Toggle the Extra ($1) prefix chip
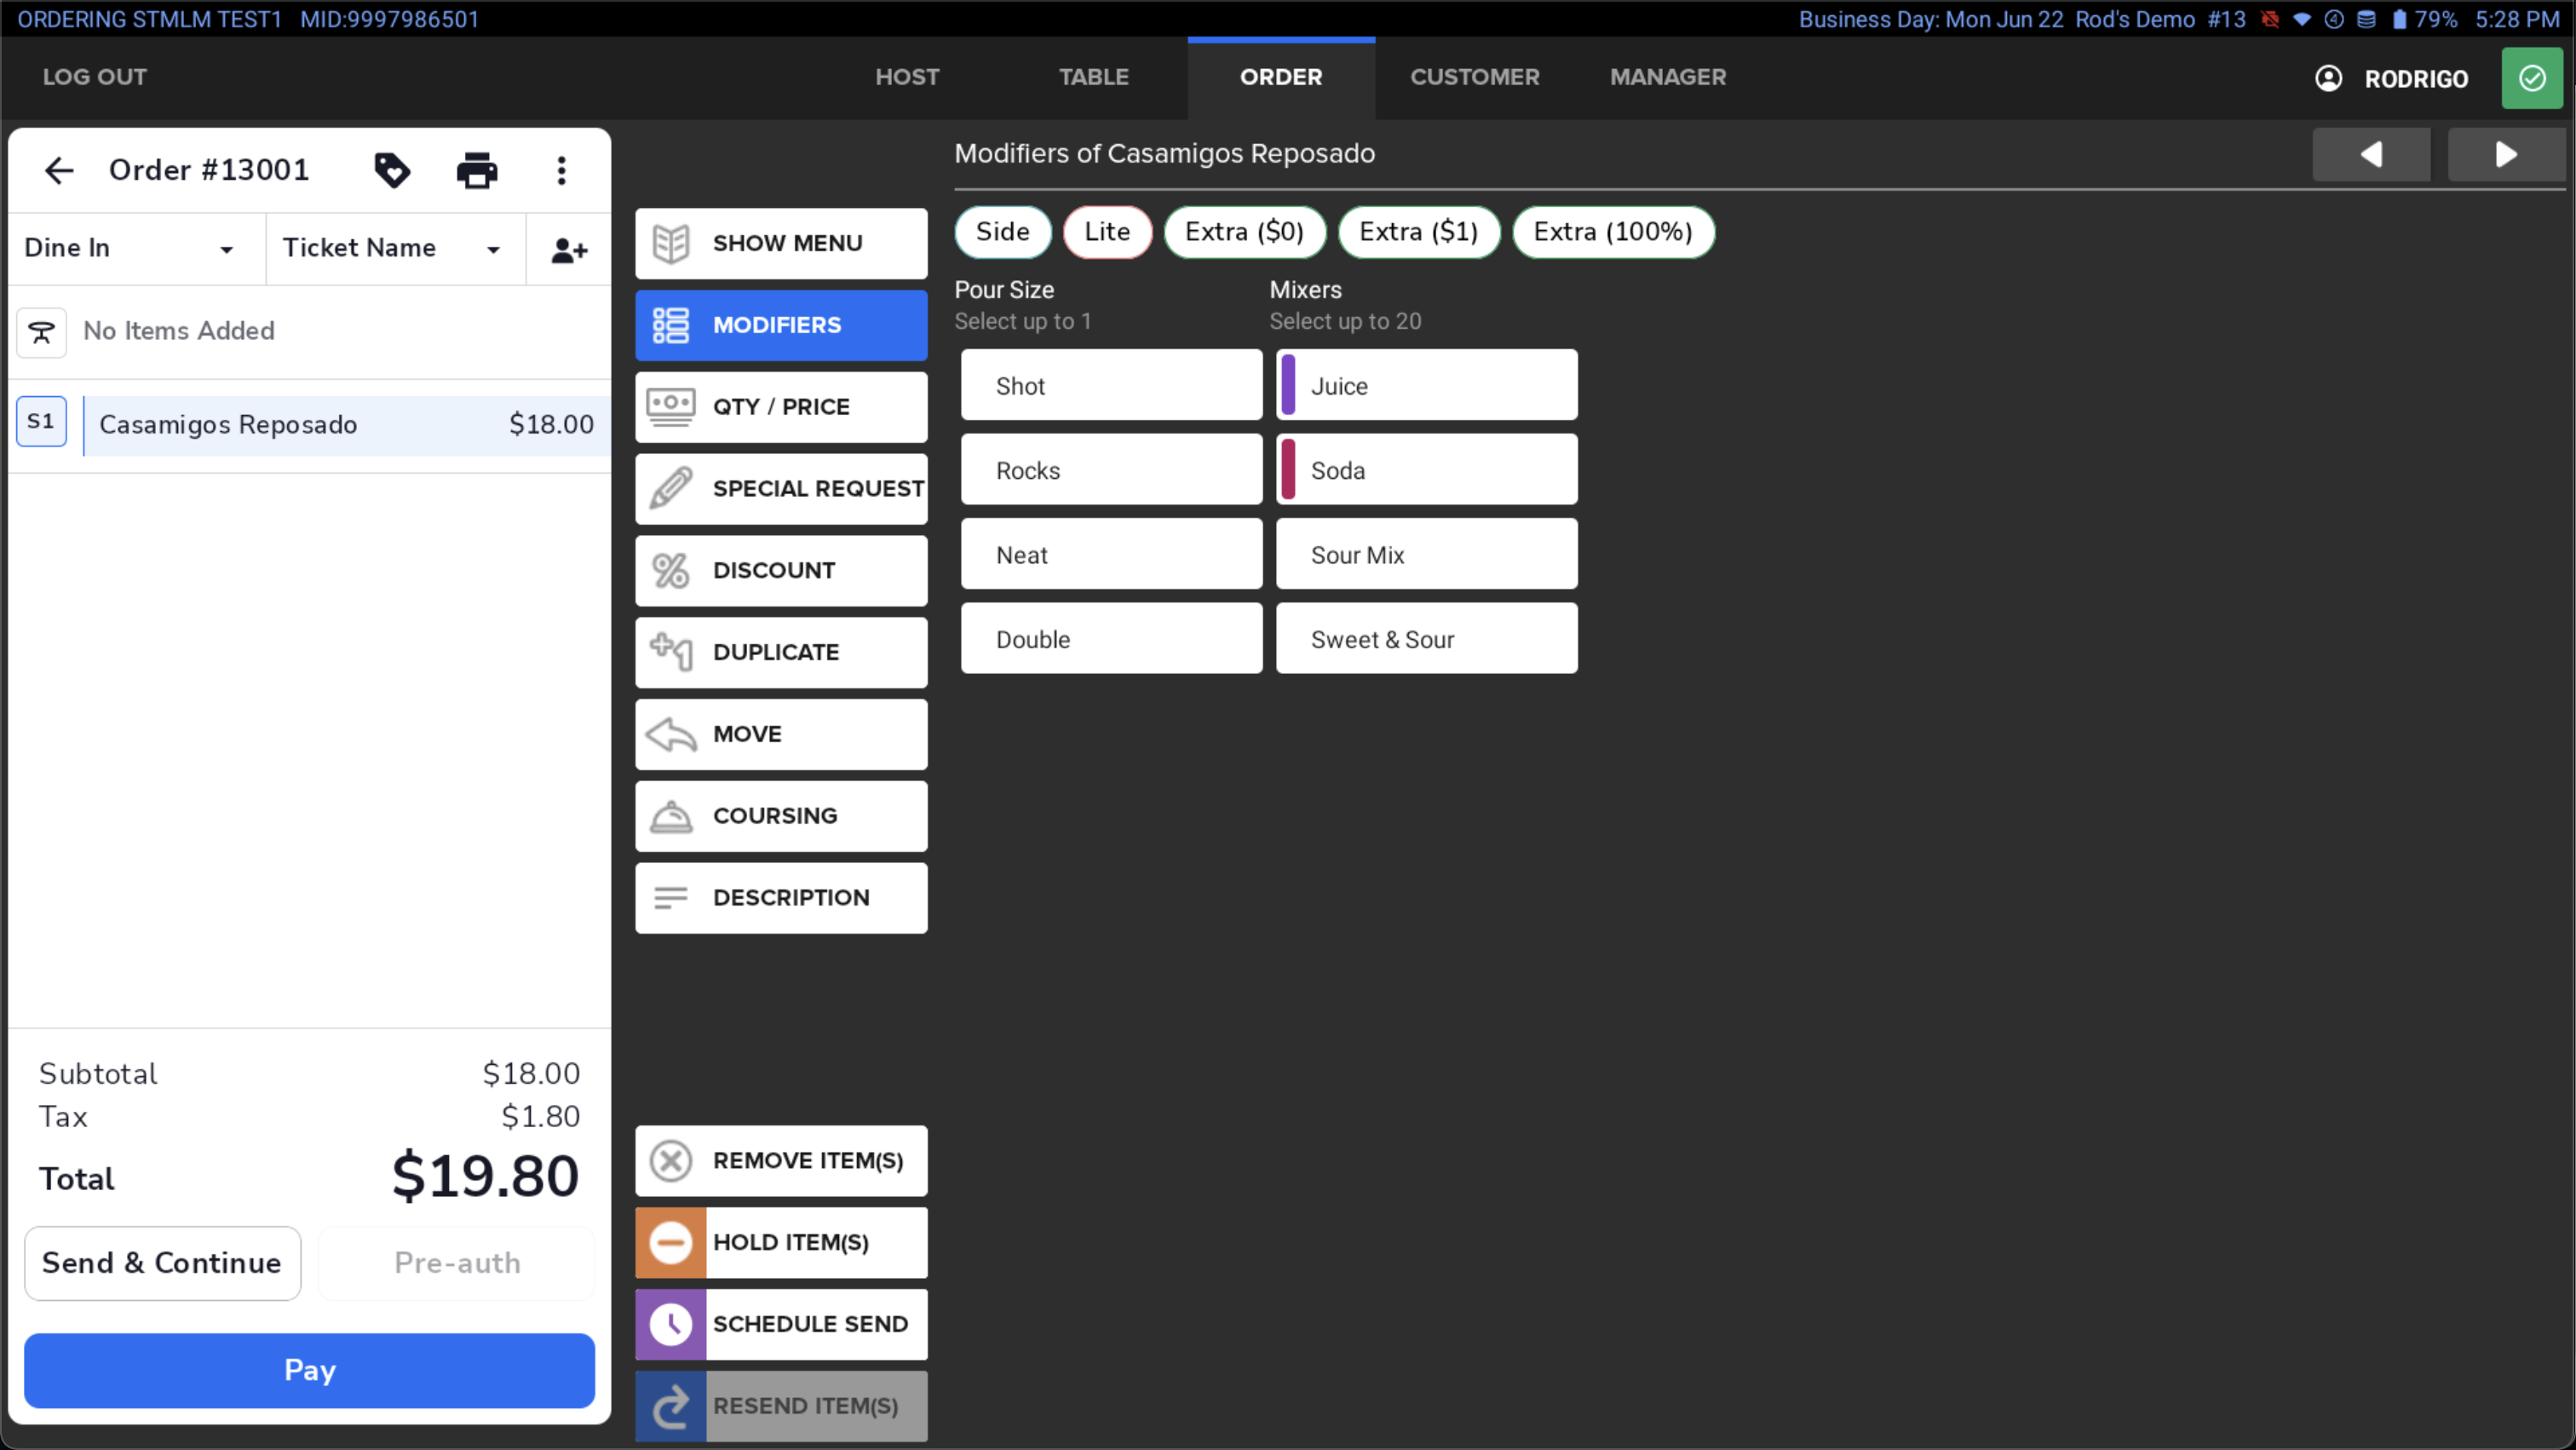 tap(1419, 232)
